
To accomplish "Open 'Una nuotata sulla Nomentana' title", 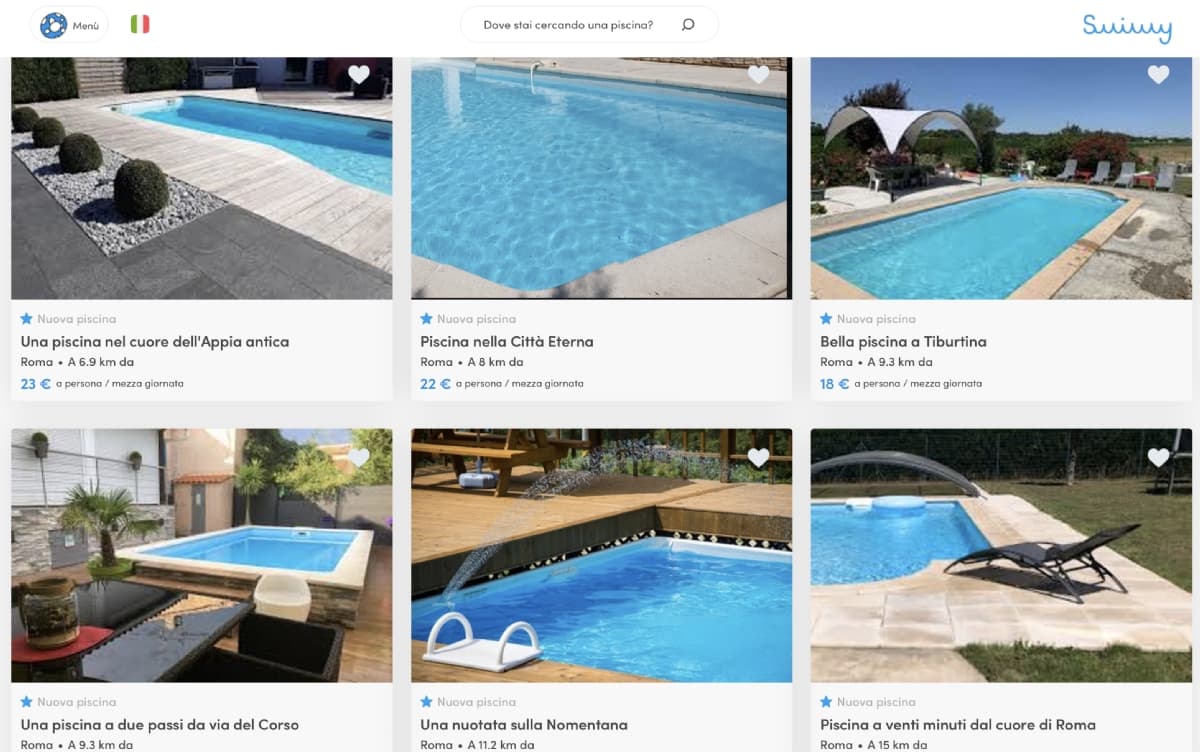I will 524,724.
